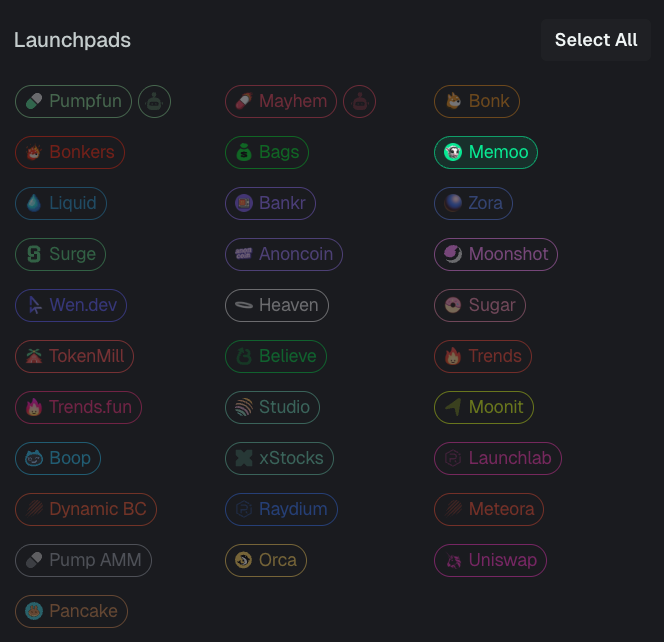This screenshot has height=642, width=664.
Task: Enable the Boop launchpad filter
Action: (x=58, y=459)
